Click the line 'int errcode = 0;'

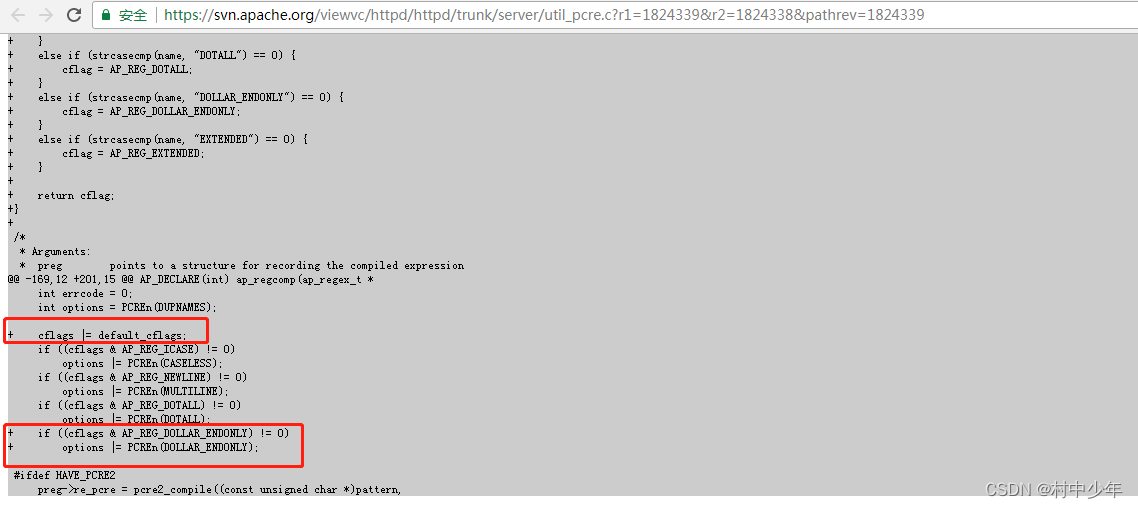85,293
